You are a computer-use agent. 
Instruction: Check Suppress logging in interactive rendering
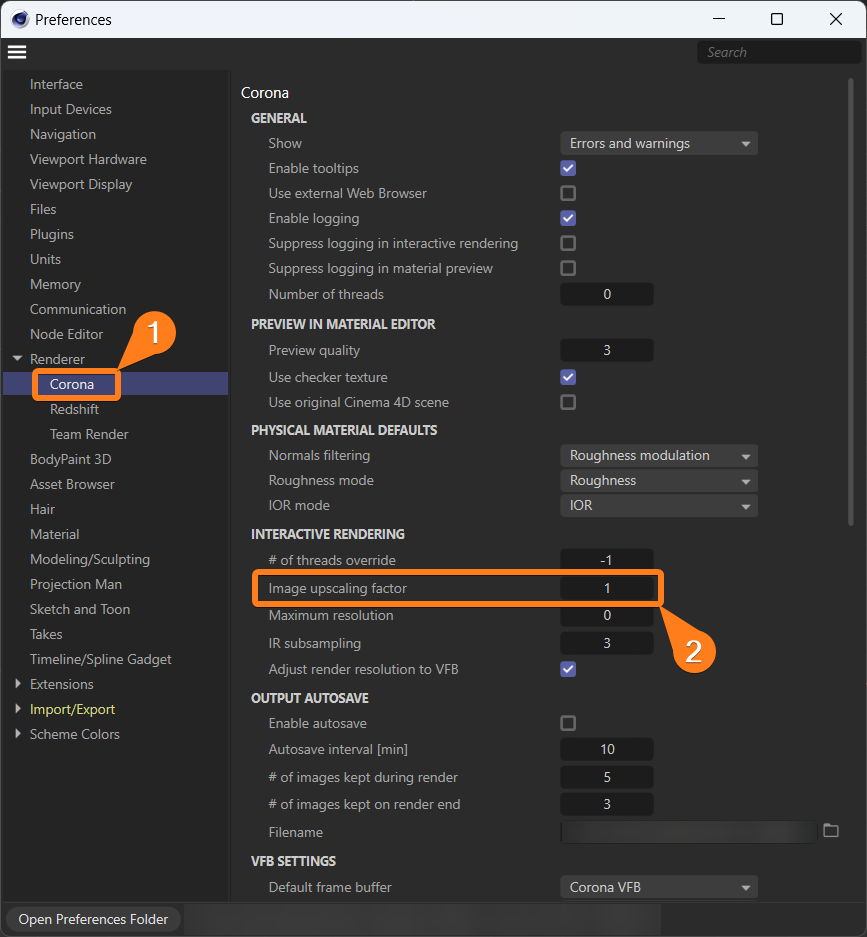(x=568, y=243)
